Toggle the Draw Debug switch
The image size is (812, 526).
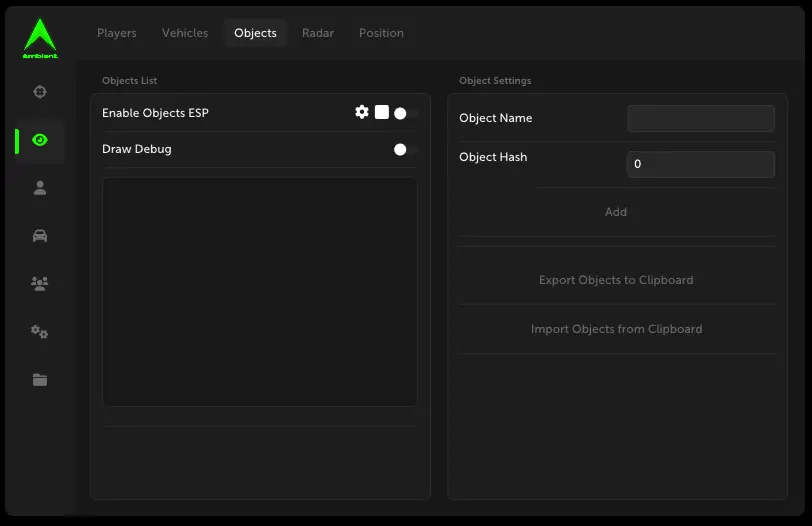(x=405, y=149)
